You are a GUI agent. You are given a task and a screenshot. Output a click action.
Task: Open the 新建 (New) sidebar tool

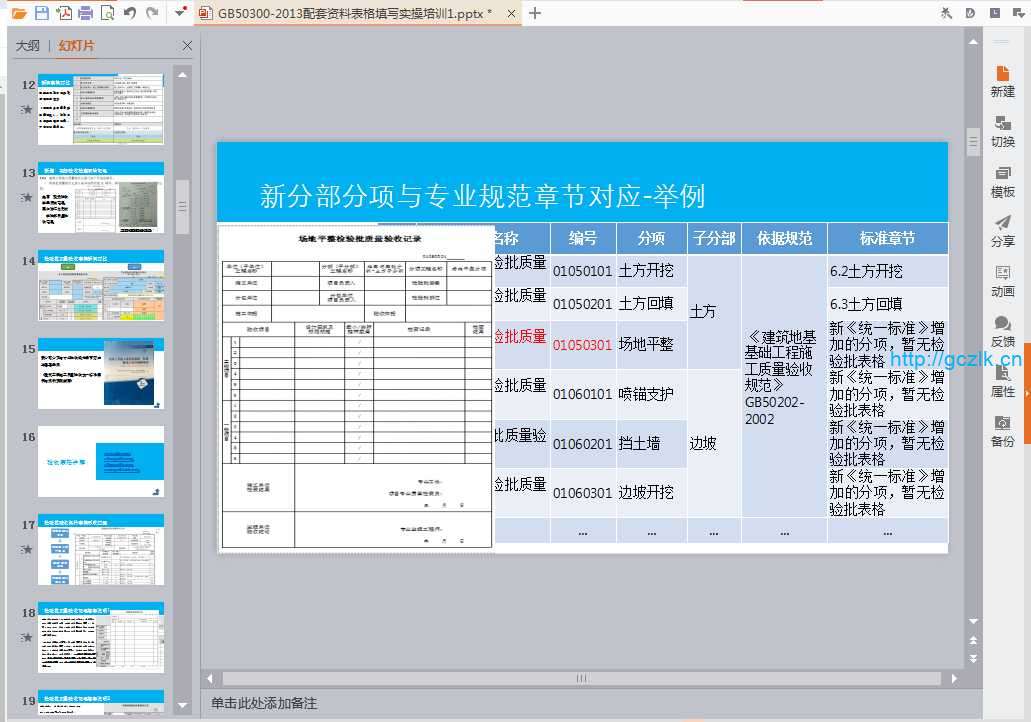pyautogui.click(x=1002, y=80)
